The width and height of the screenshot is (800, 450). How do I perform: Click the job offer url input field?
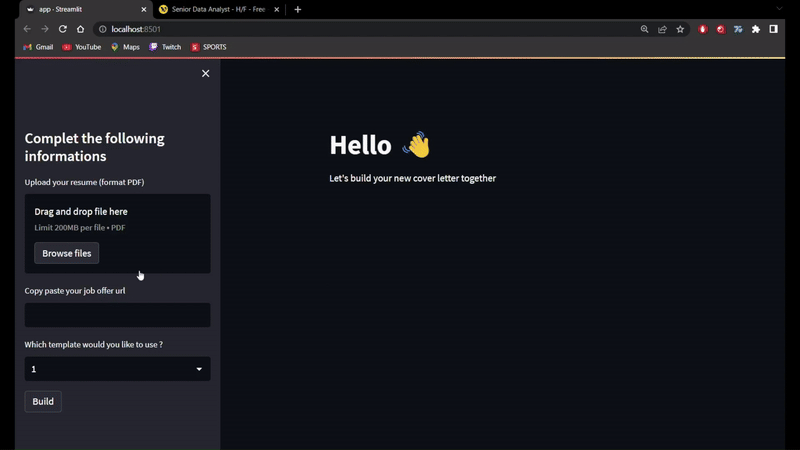click(x=117, y=315)
